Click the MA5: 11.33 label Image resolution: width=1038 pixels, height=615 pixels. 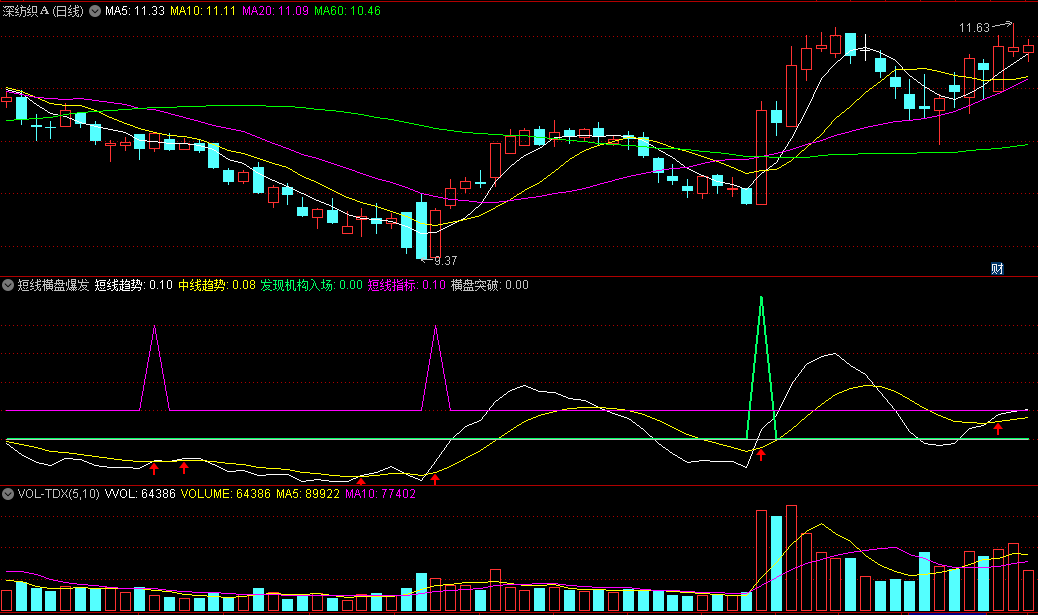(134, 11)
